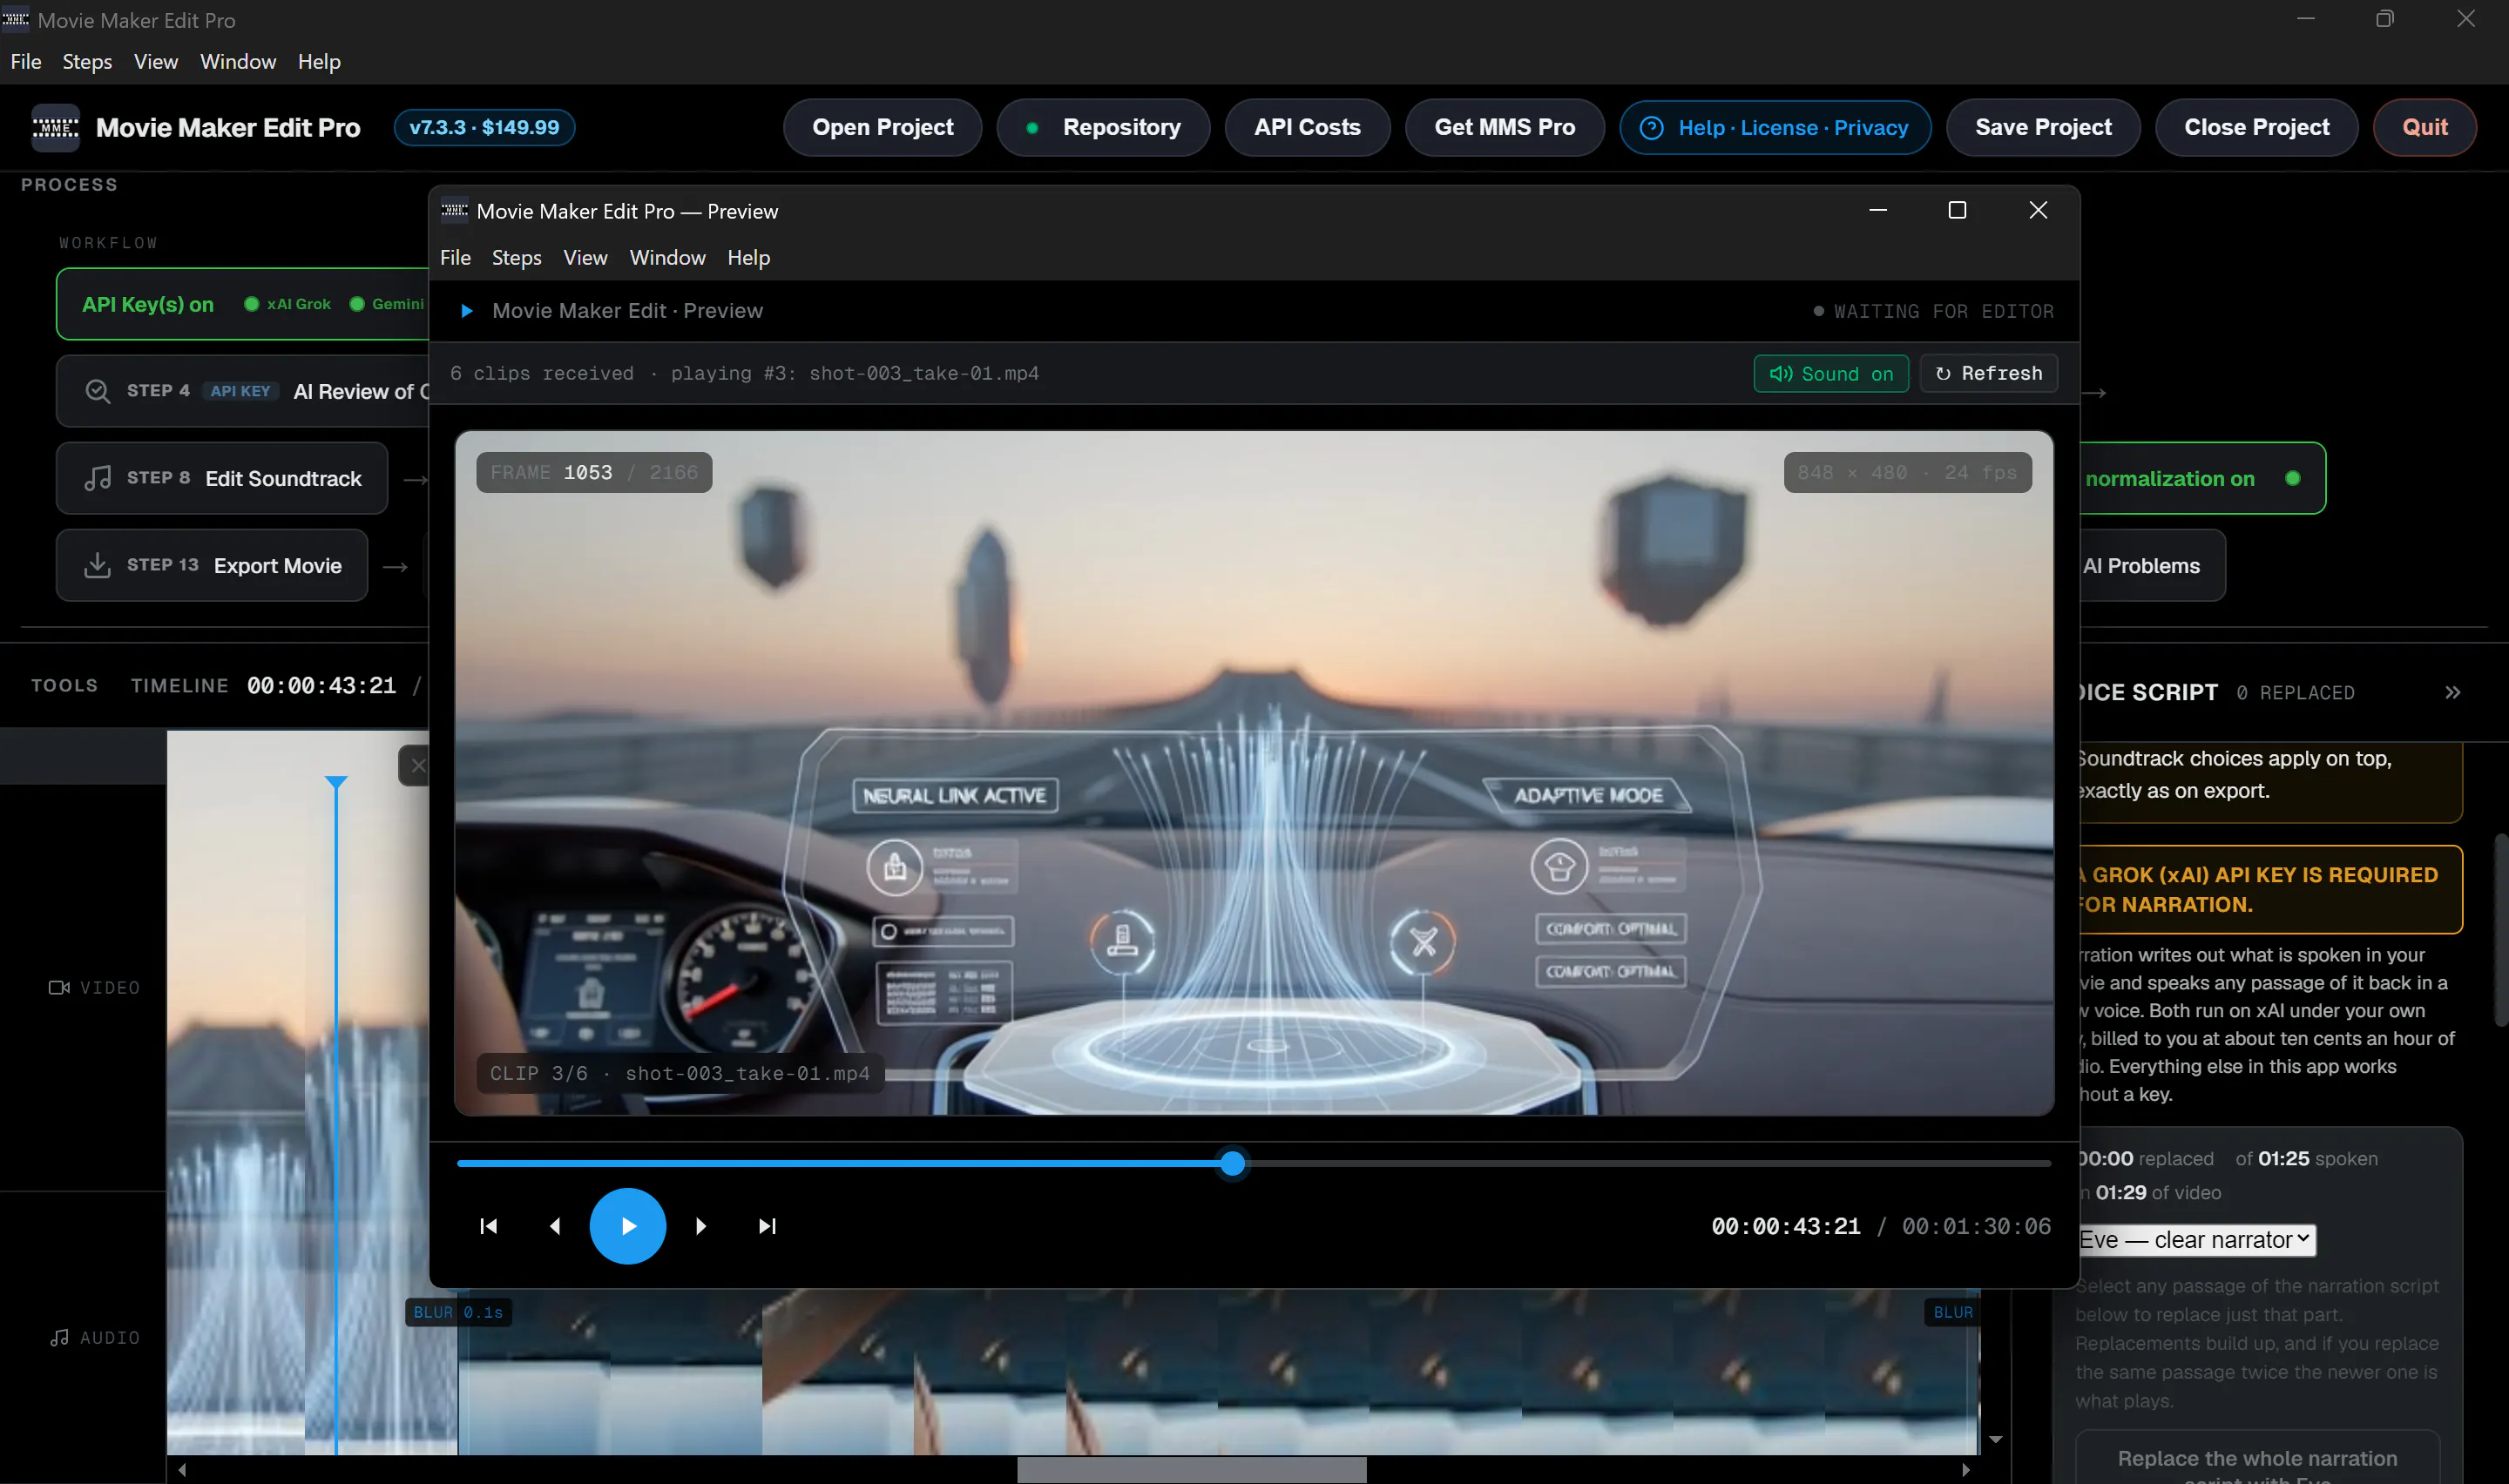This screenshot has width=2509, height=1484.
Task: Click the version v7.3.3 price badge
Action: point(484,127)
